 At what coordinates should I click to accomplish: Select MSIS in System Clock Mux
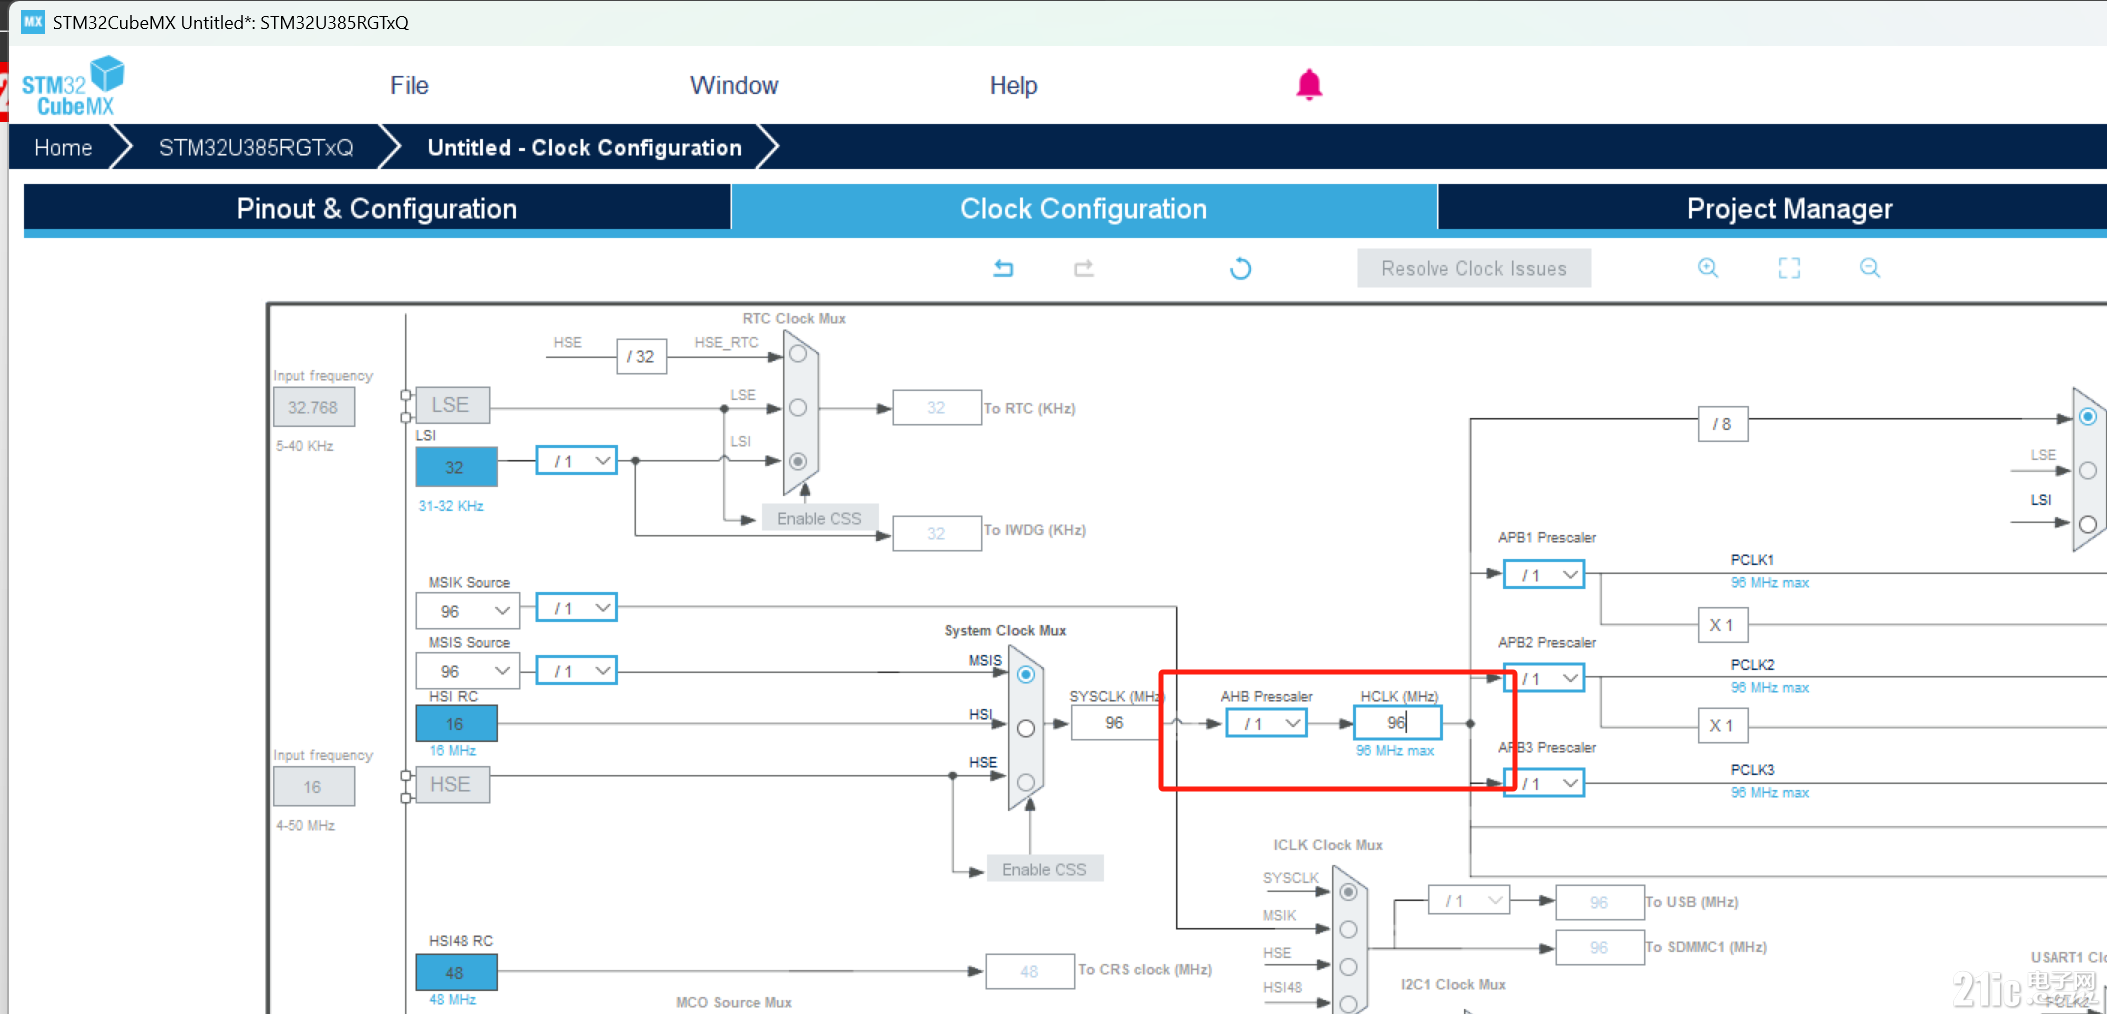click(x=1026, y=675)
